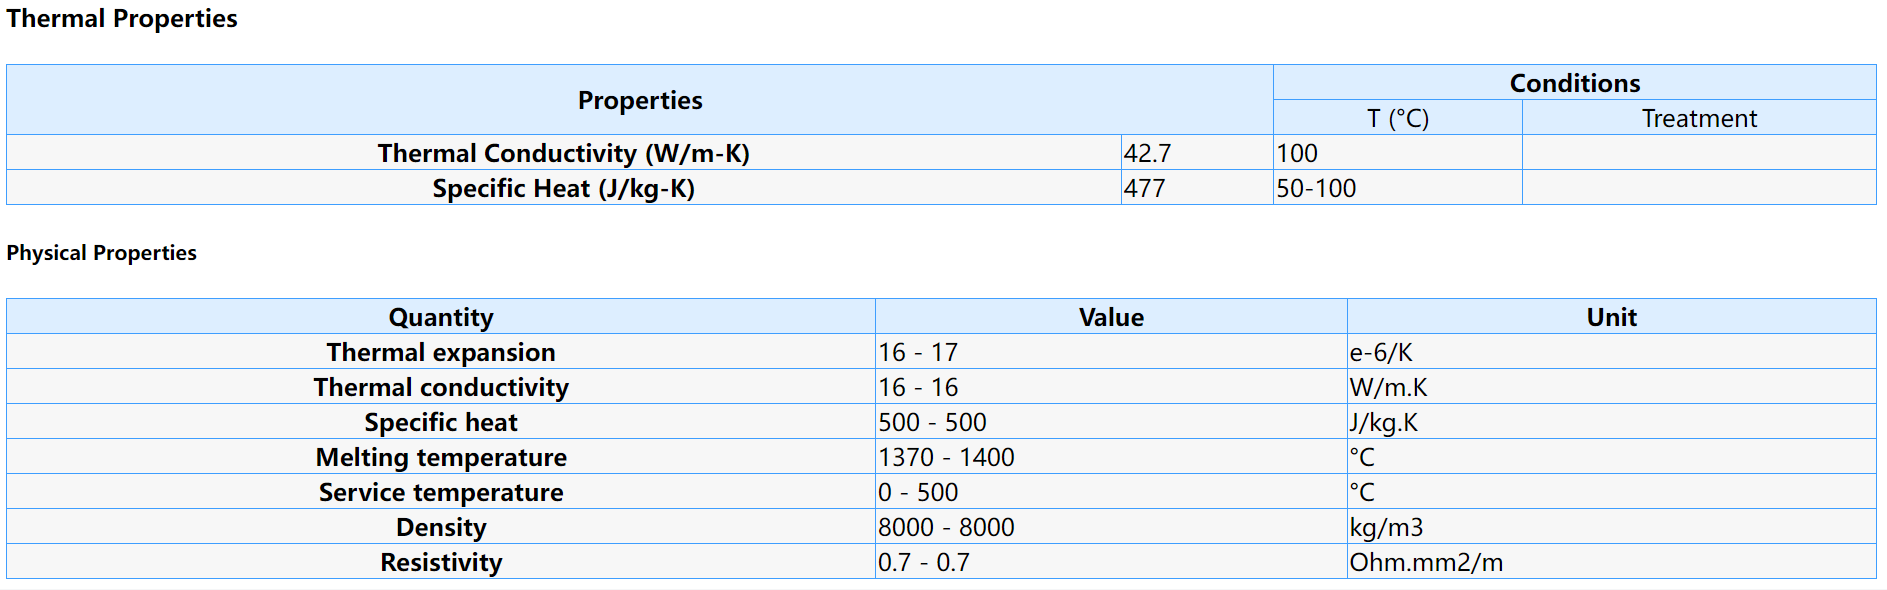Click the Melting temperature value 1370 - 1400
This screenshot has height=590, width=1887.
point(946,457)
